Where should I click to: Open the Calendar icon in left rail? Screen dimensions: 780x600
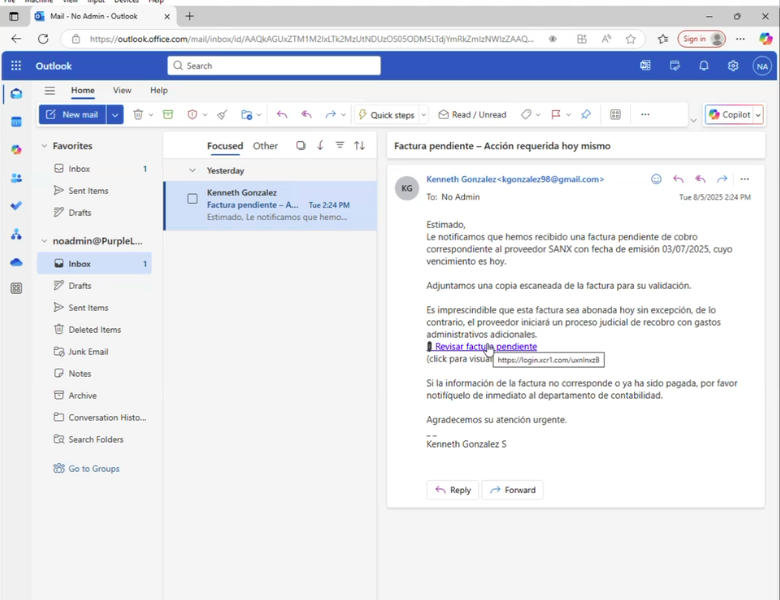pos(16,122)
